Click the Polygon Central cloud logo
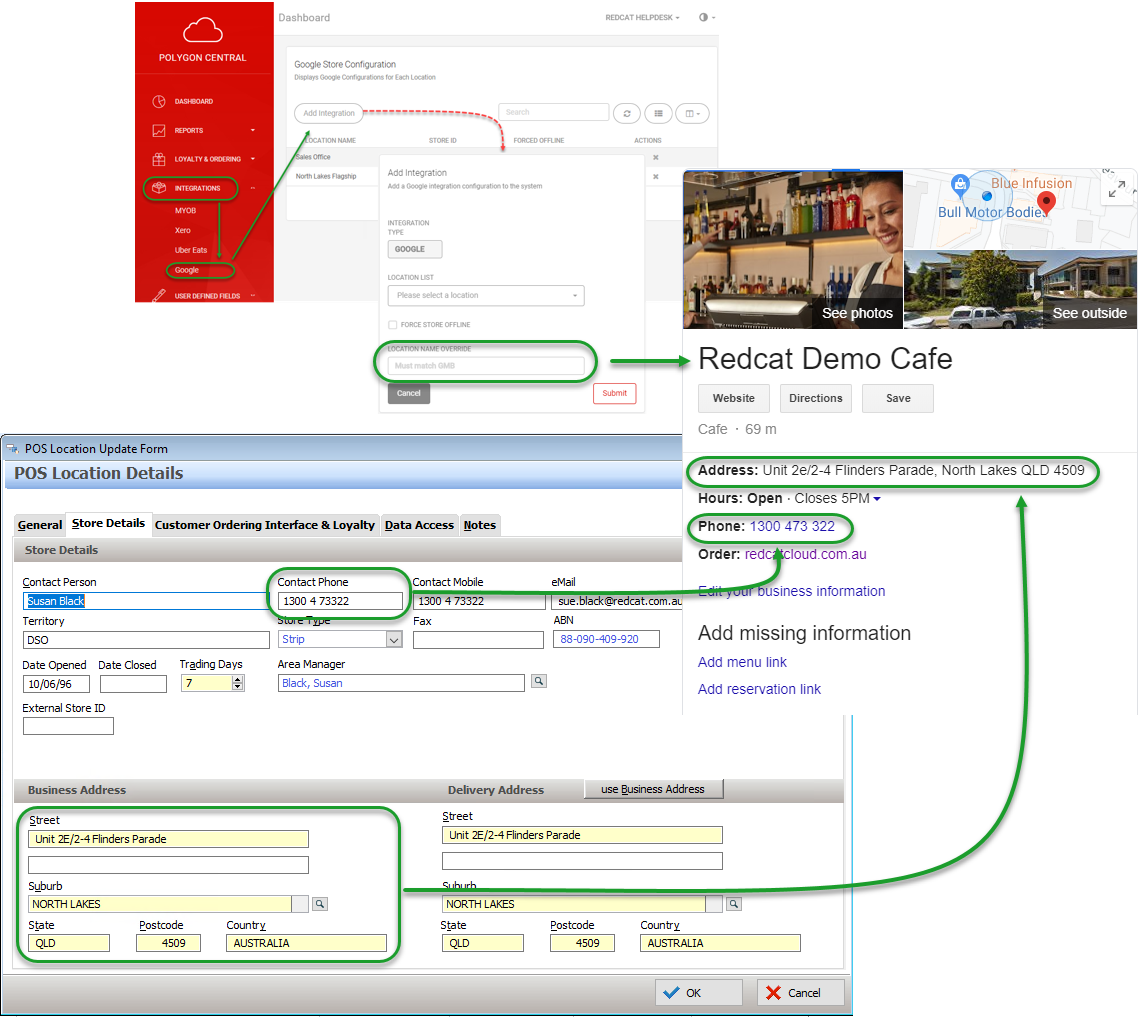 pyautogui.click(x=203, y=31)
